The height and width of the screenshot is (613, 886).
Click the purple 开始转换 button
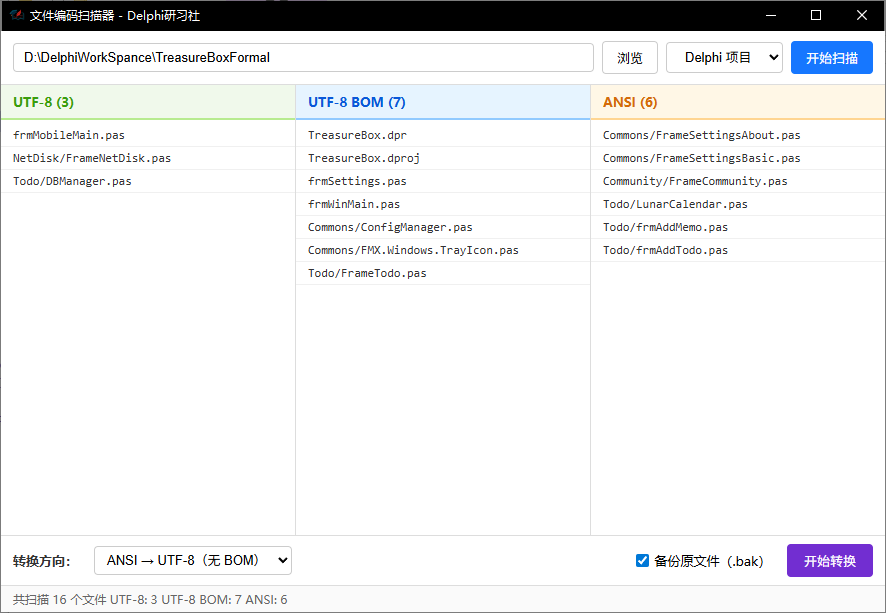[x=829, y=560]
